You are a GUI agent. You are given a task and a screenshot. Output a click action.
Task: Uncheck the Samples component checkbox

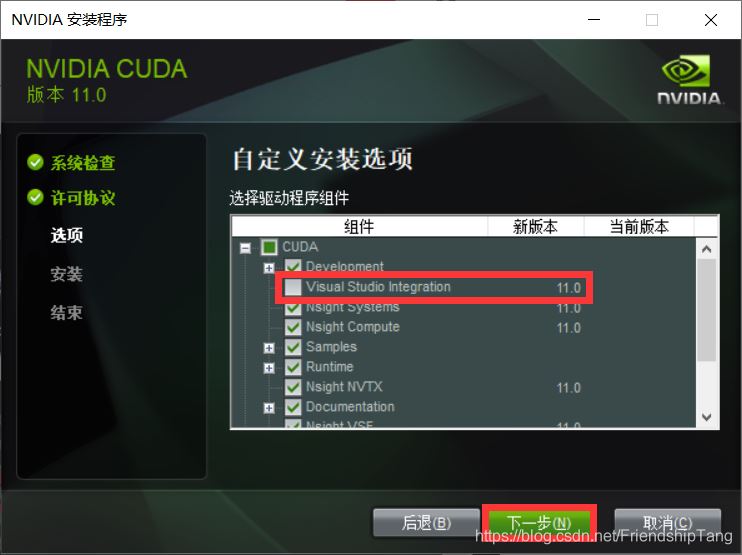[292, 347]
